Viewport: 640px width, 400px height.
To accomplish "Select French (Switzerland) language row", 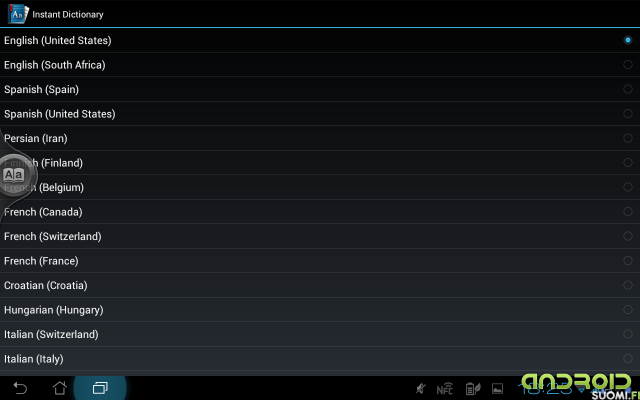I will 320,236.
